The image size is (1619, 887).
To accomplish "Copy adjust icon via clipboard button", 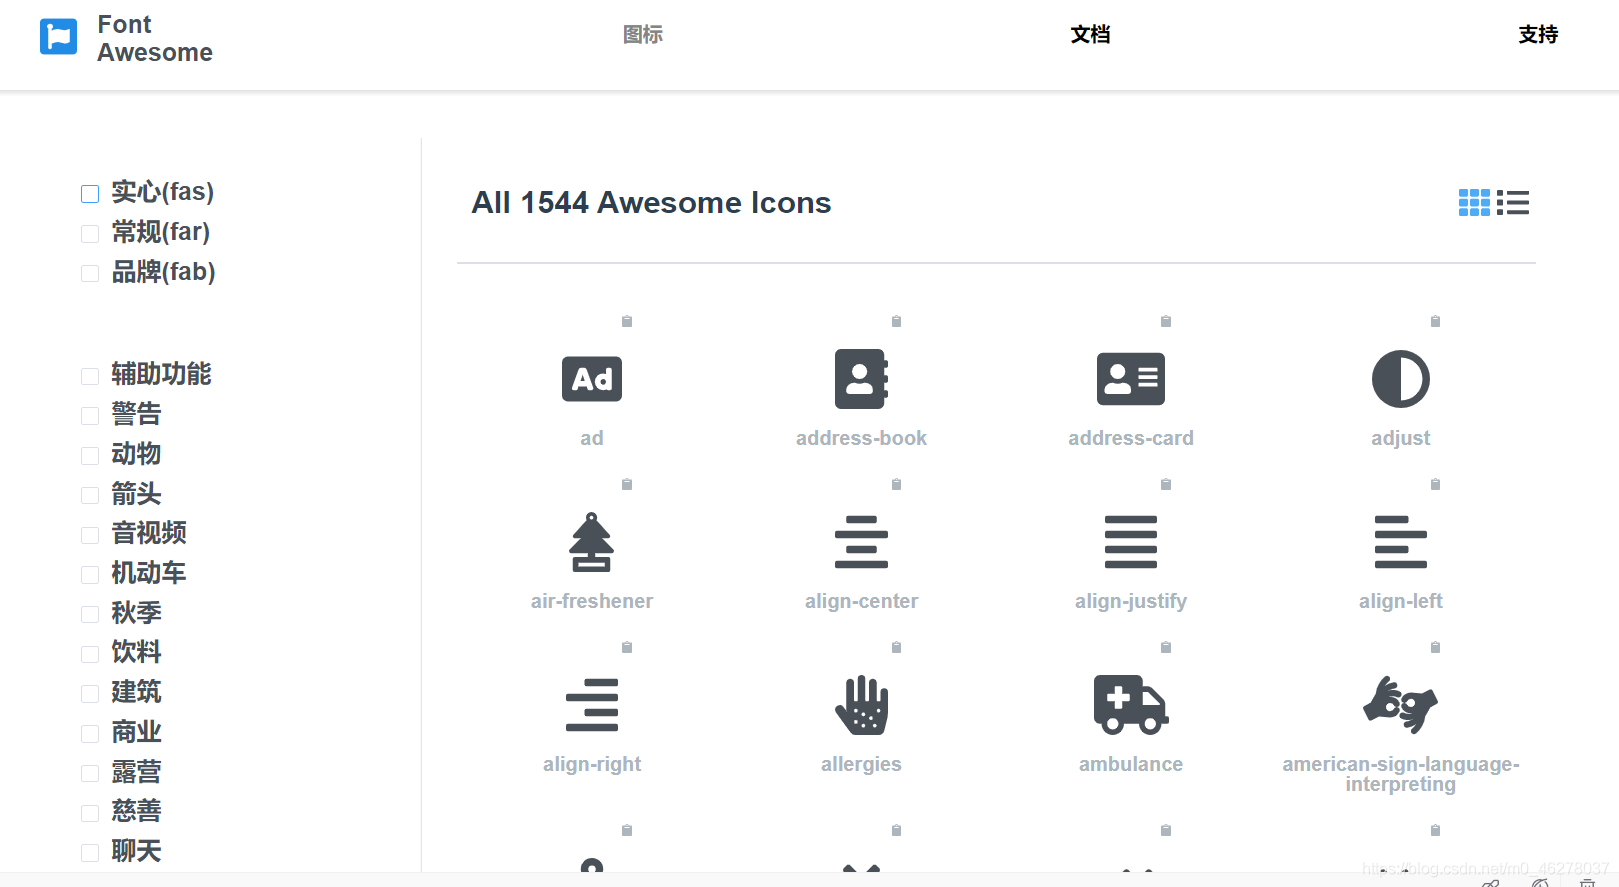I will tap(1435, 321).
